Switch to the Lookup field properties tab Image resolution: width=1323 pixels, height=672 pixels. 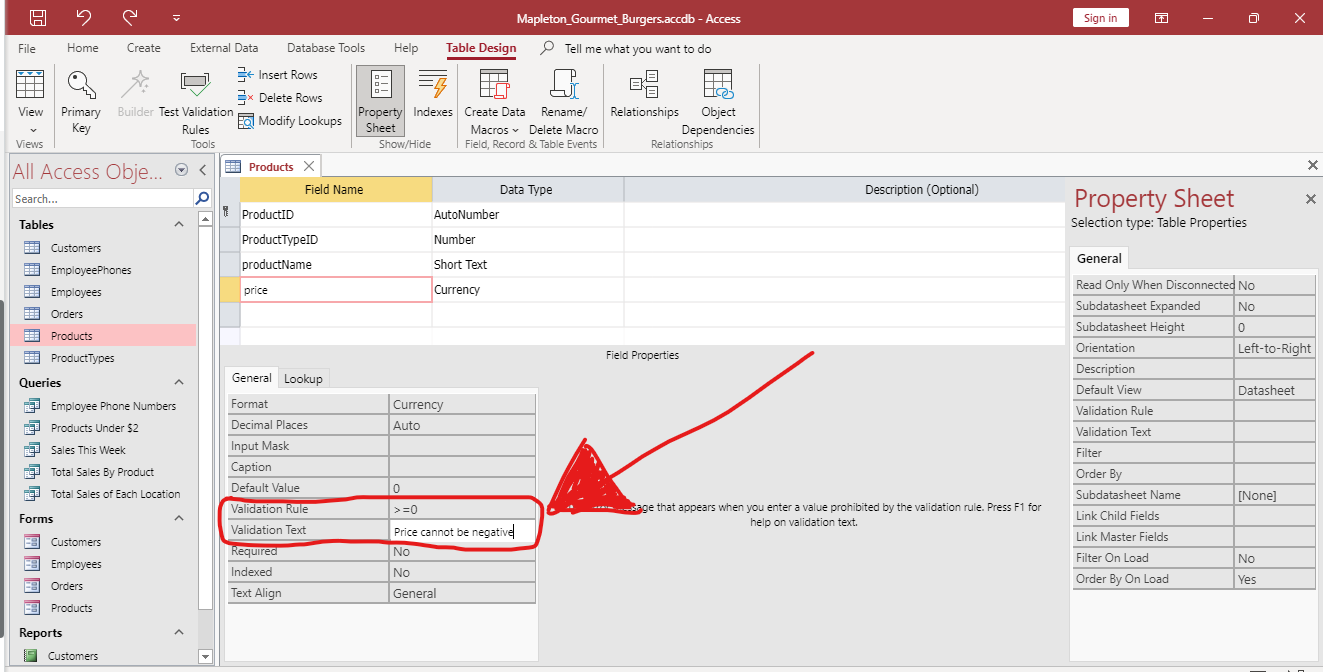303,378
